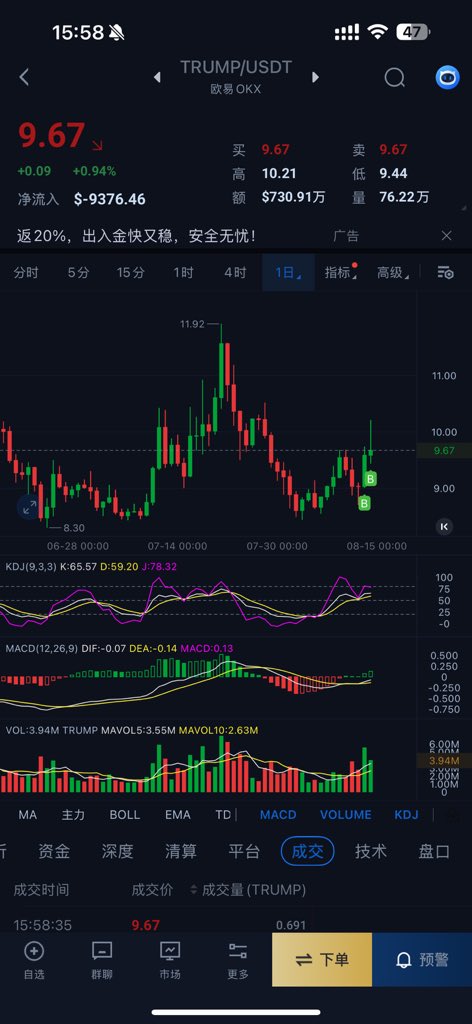Tap the KDJ(9,3,3) indicator label
Viewport: 472px width, 1024px height.
click(31, 566)
